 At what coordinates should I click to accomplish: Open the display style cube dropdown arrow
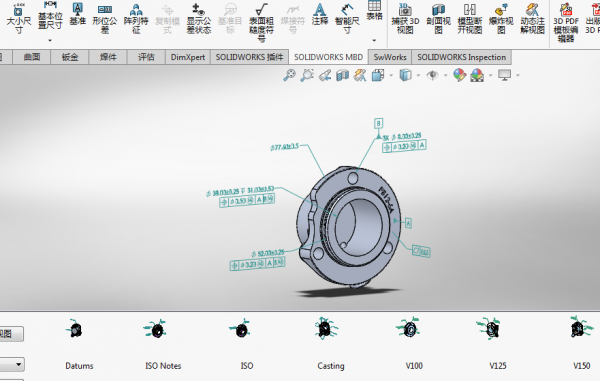point(418,75)
